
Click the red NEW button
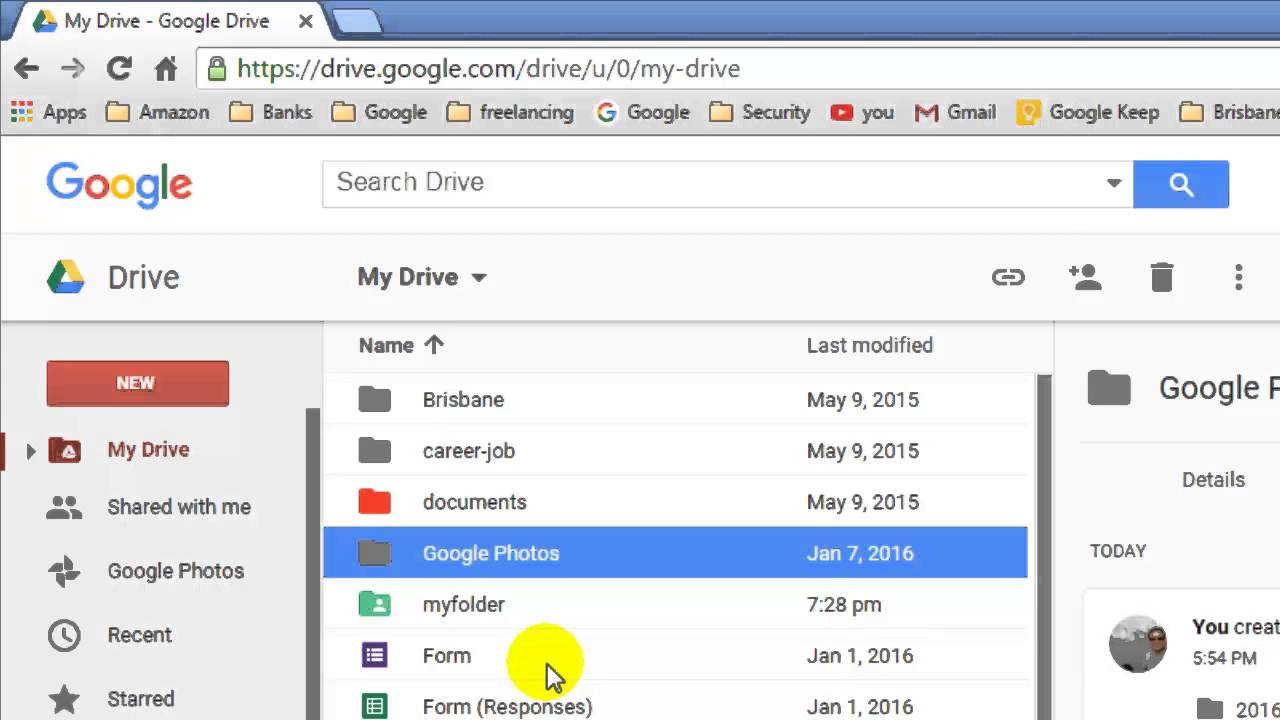137,383
